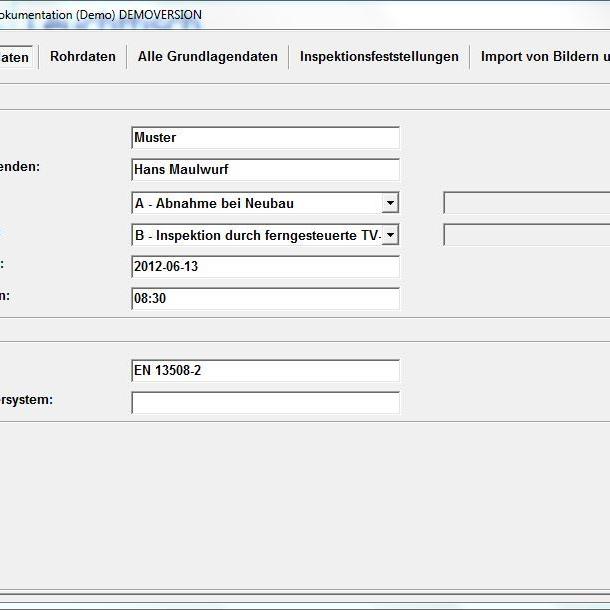This screenshot has width=610, height=610.
Task: Click the label ending in "enden:"
Action: [20, 166]
